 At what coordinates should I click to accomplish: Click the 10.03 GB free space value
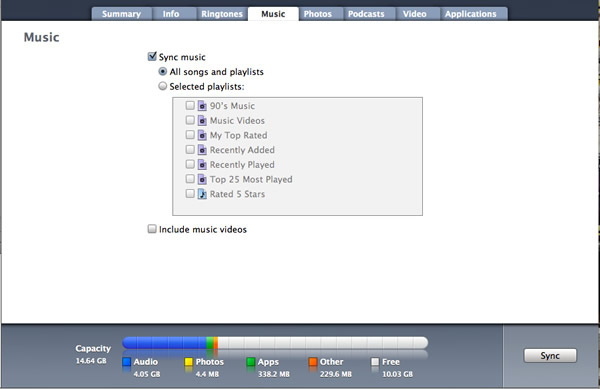click(398, 374)
